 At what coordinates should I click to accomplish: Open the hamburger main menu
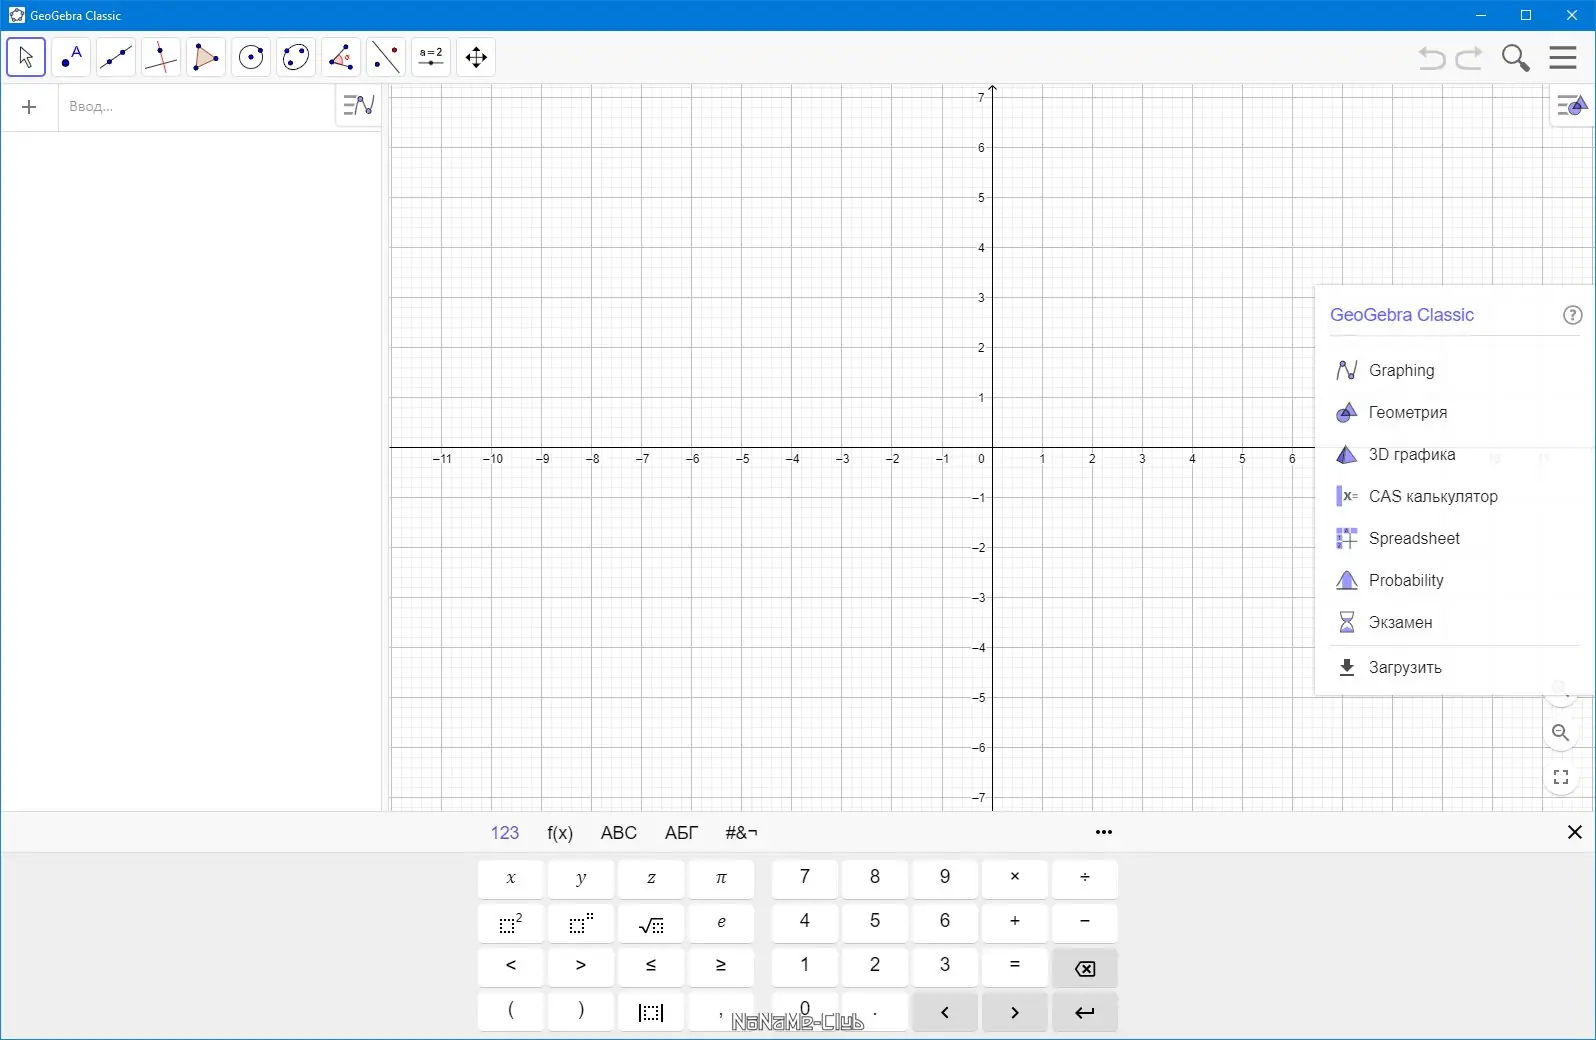pos(1563,57)
